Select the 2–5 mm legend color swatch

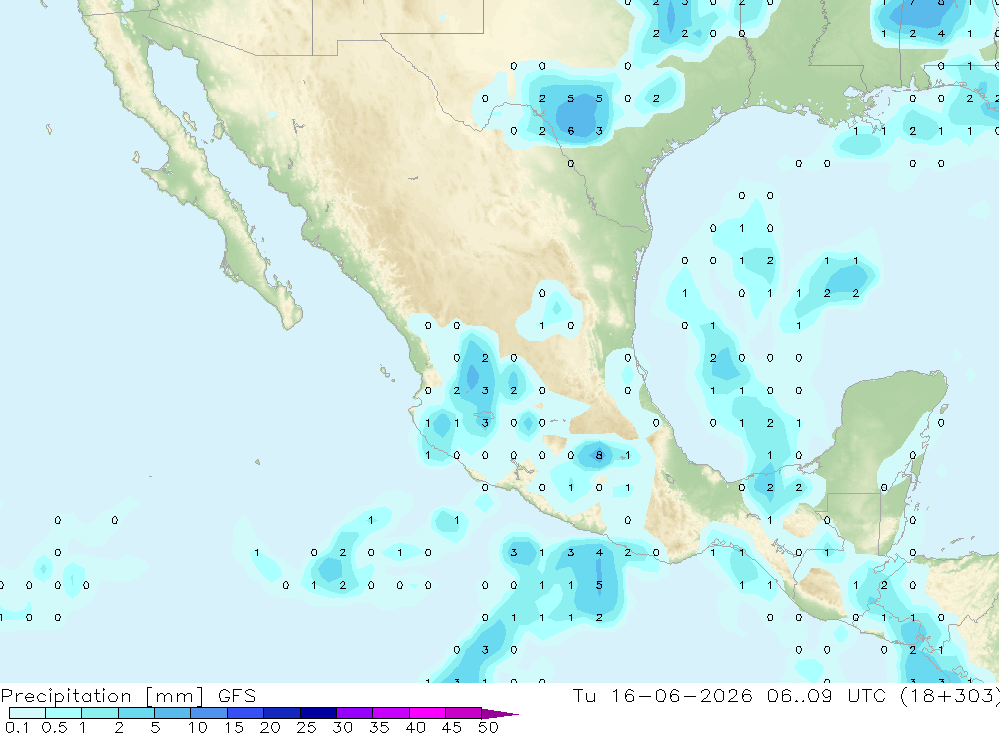pos(136,713)
